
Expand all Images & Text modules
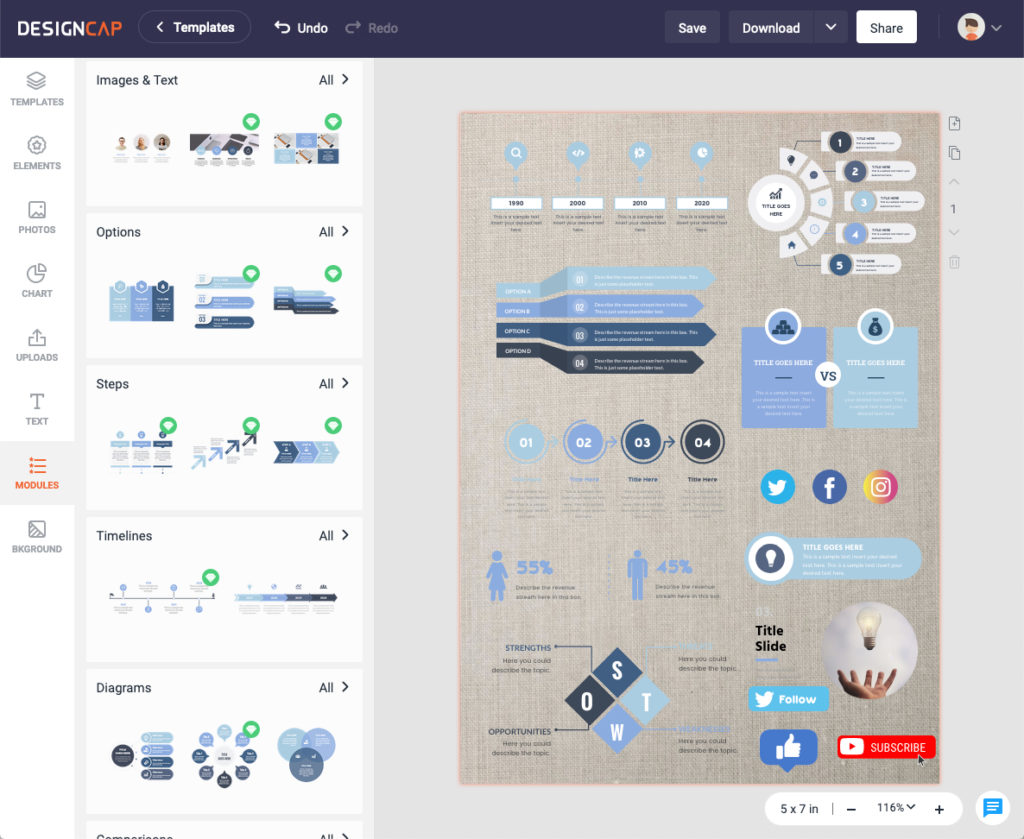tap(334, 80)
